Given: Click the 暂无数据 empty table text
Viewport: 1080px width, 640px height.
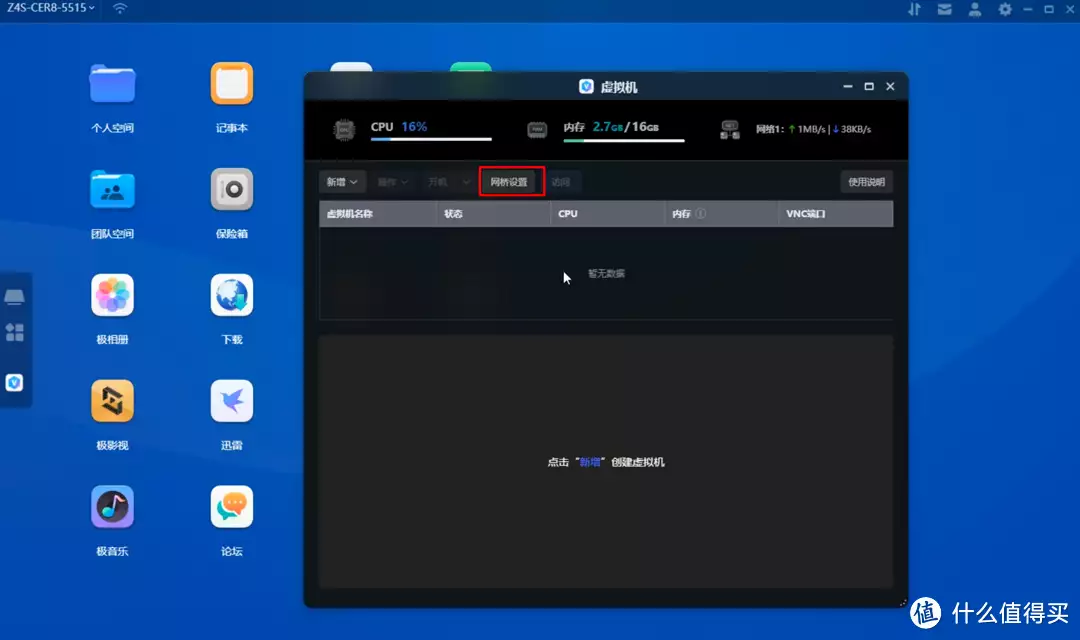Looking at the screenshot, I should pos(606,273).
